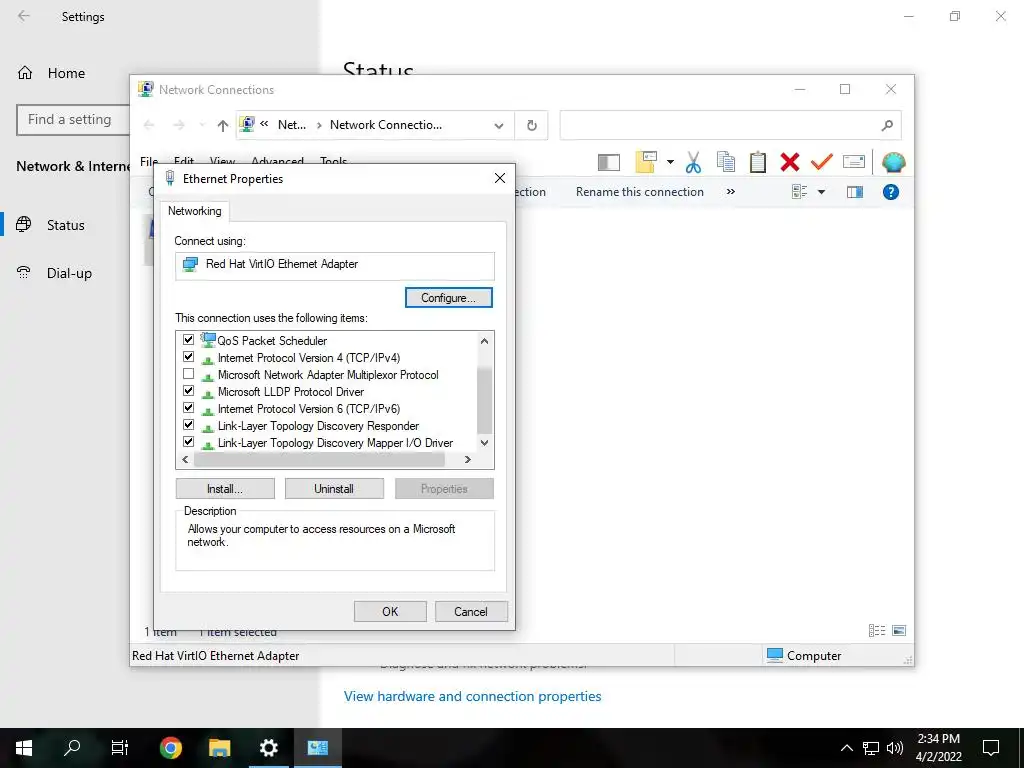
Task: Click the Paste clipboard icon in toolbar
Action: [758, 162]
